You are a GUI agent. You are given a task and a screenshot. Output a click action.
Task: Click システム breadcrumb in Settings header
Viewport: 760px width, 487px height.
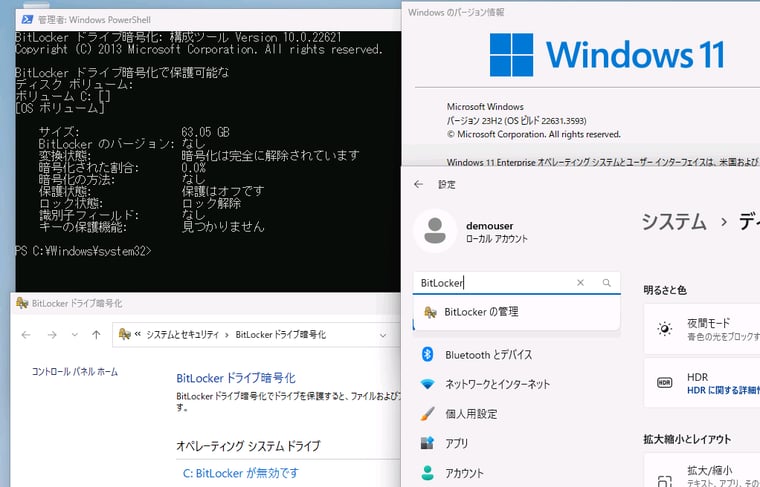coord(674,222)
